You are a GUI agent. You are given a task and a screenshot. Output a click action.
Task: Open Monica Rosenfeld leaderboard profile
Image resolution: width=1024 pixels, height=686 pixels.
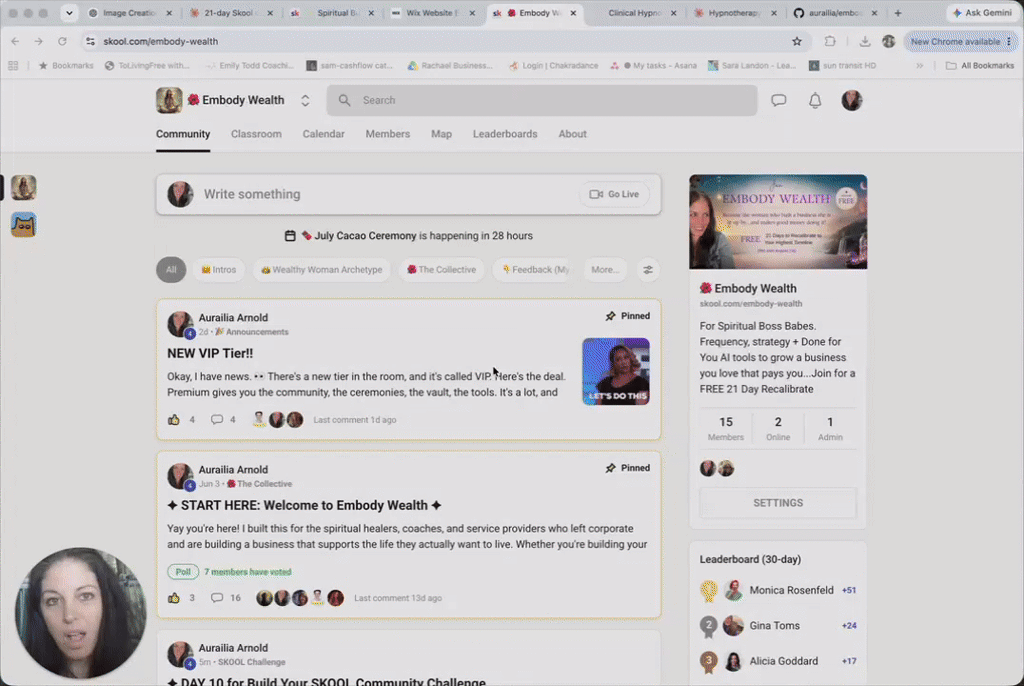point(792,590)
